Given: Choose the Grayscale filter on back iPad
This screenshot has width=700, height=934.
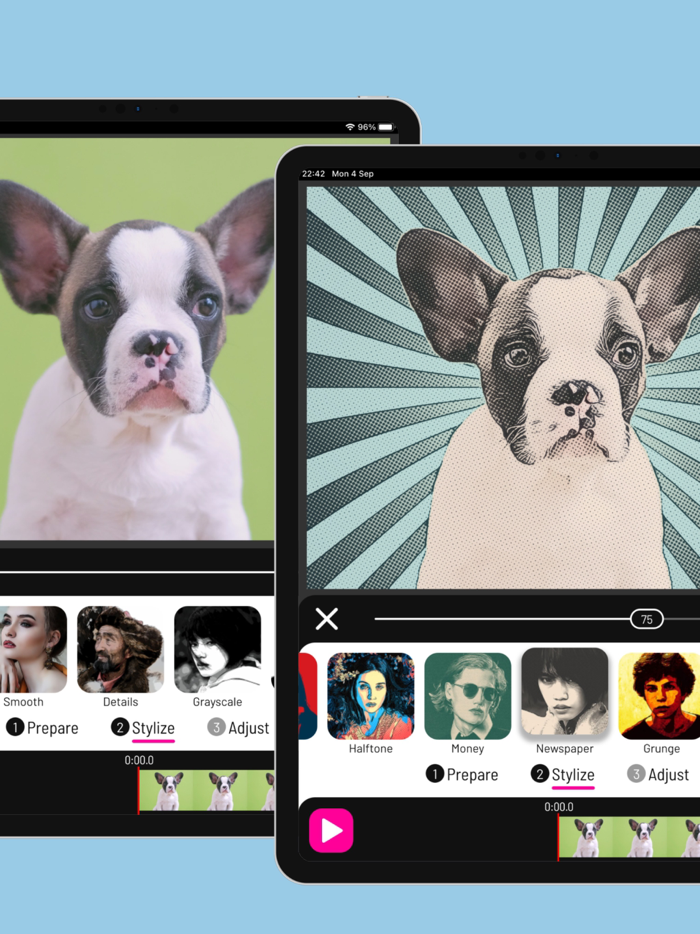Looking at the screenshot, I should coord(217,649).
